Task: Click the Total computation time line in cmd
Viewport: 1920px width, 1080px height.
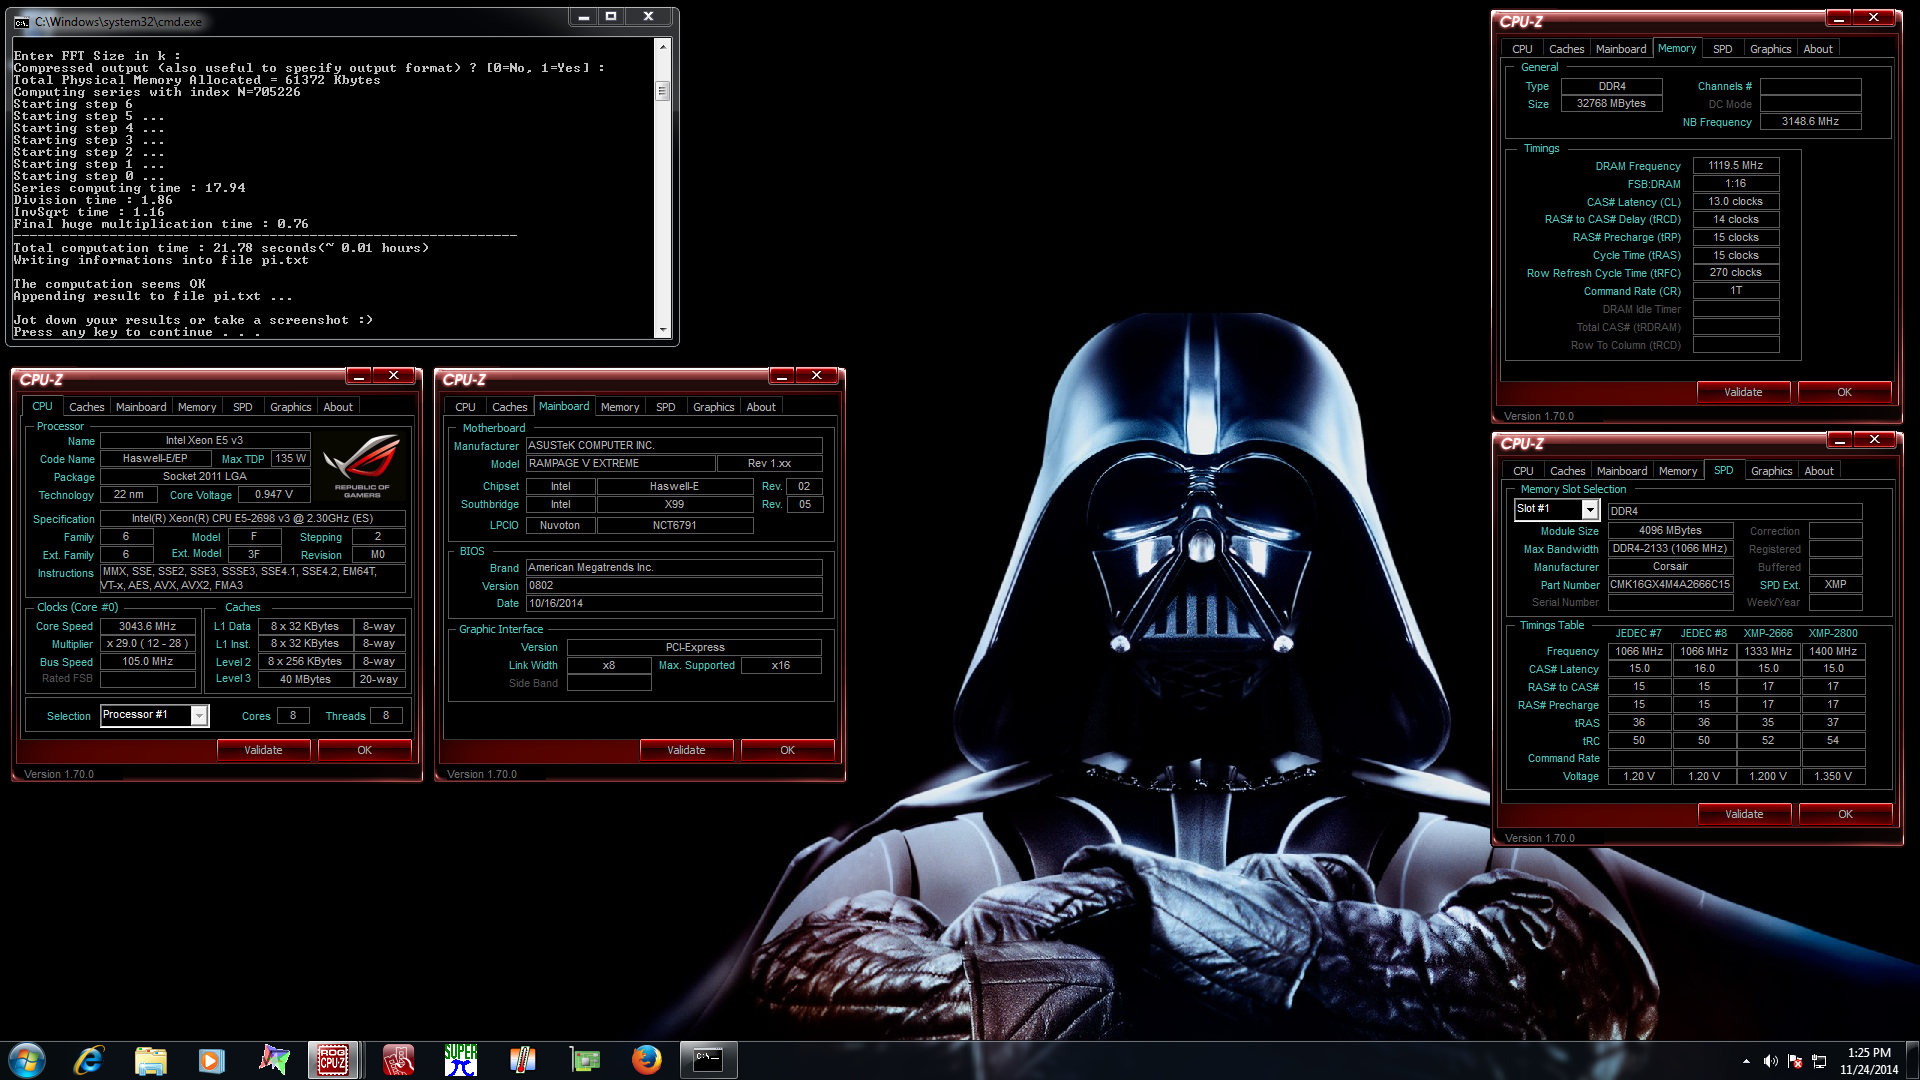Action: 221,248
